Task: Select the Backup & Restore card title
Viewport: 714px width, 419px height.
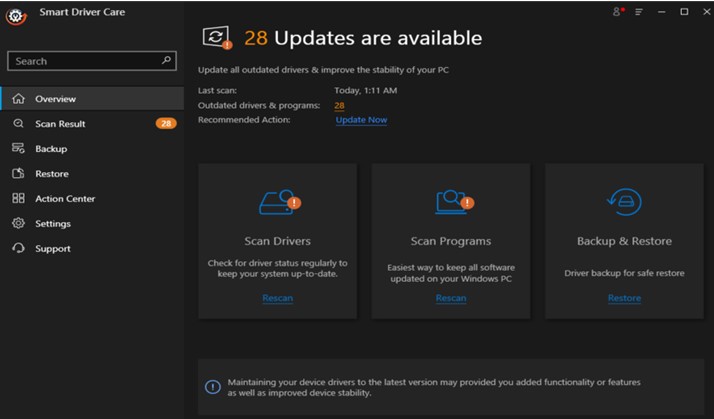Action: pyautogui.click(x=624, y=241)
